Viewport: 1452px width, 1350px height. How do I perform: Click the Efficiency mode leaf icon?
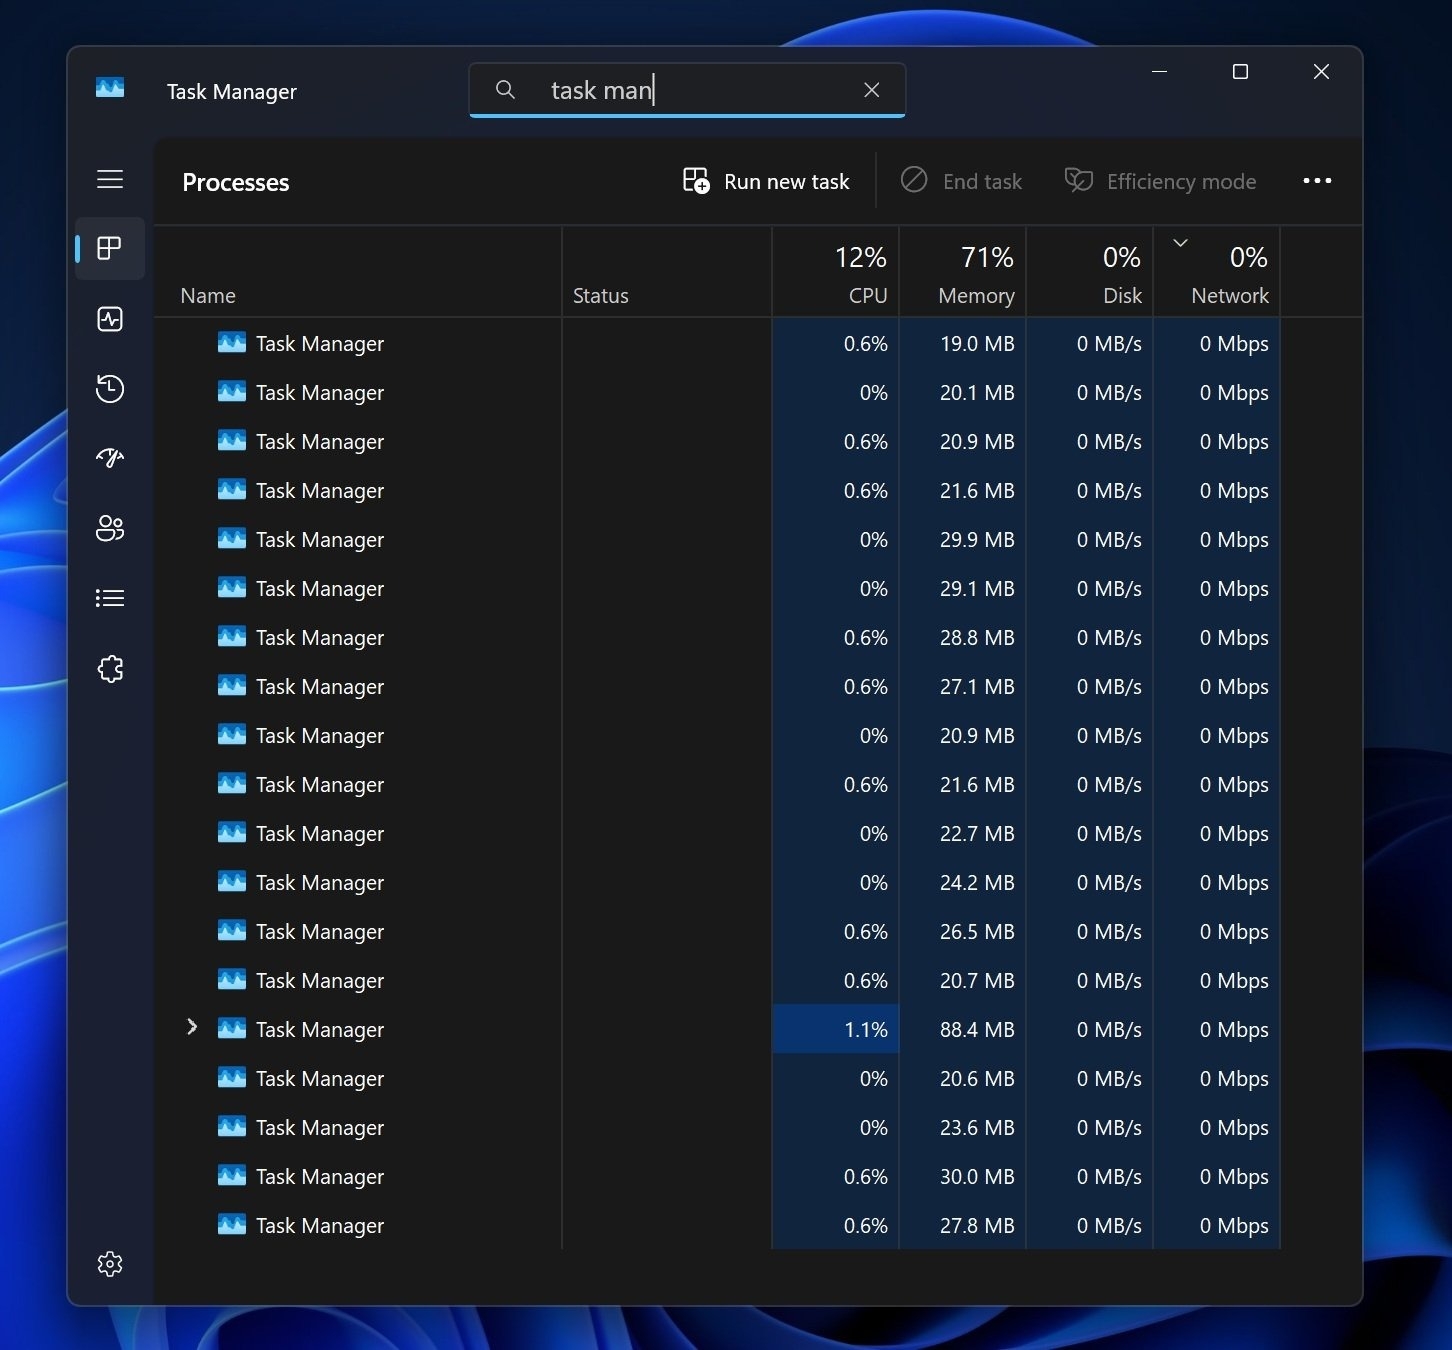point(1078,180)
